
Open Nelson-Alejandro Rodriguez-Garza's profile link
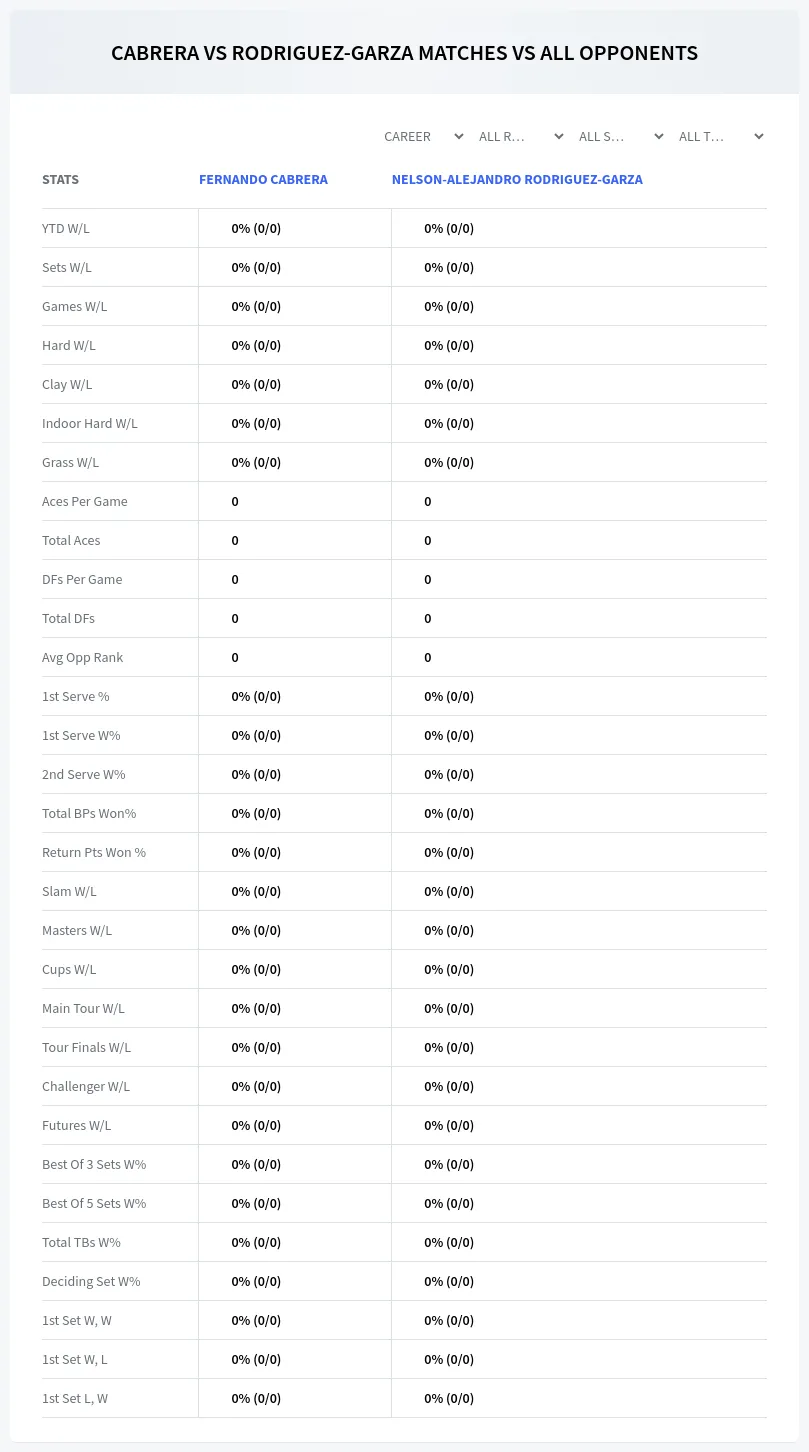pyautogui.click(x=517, y=180)
